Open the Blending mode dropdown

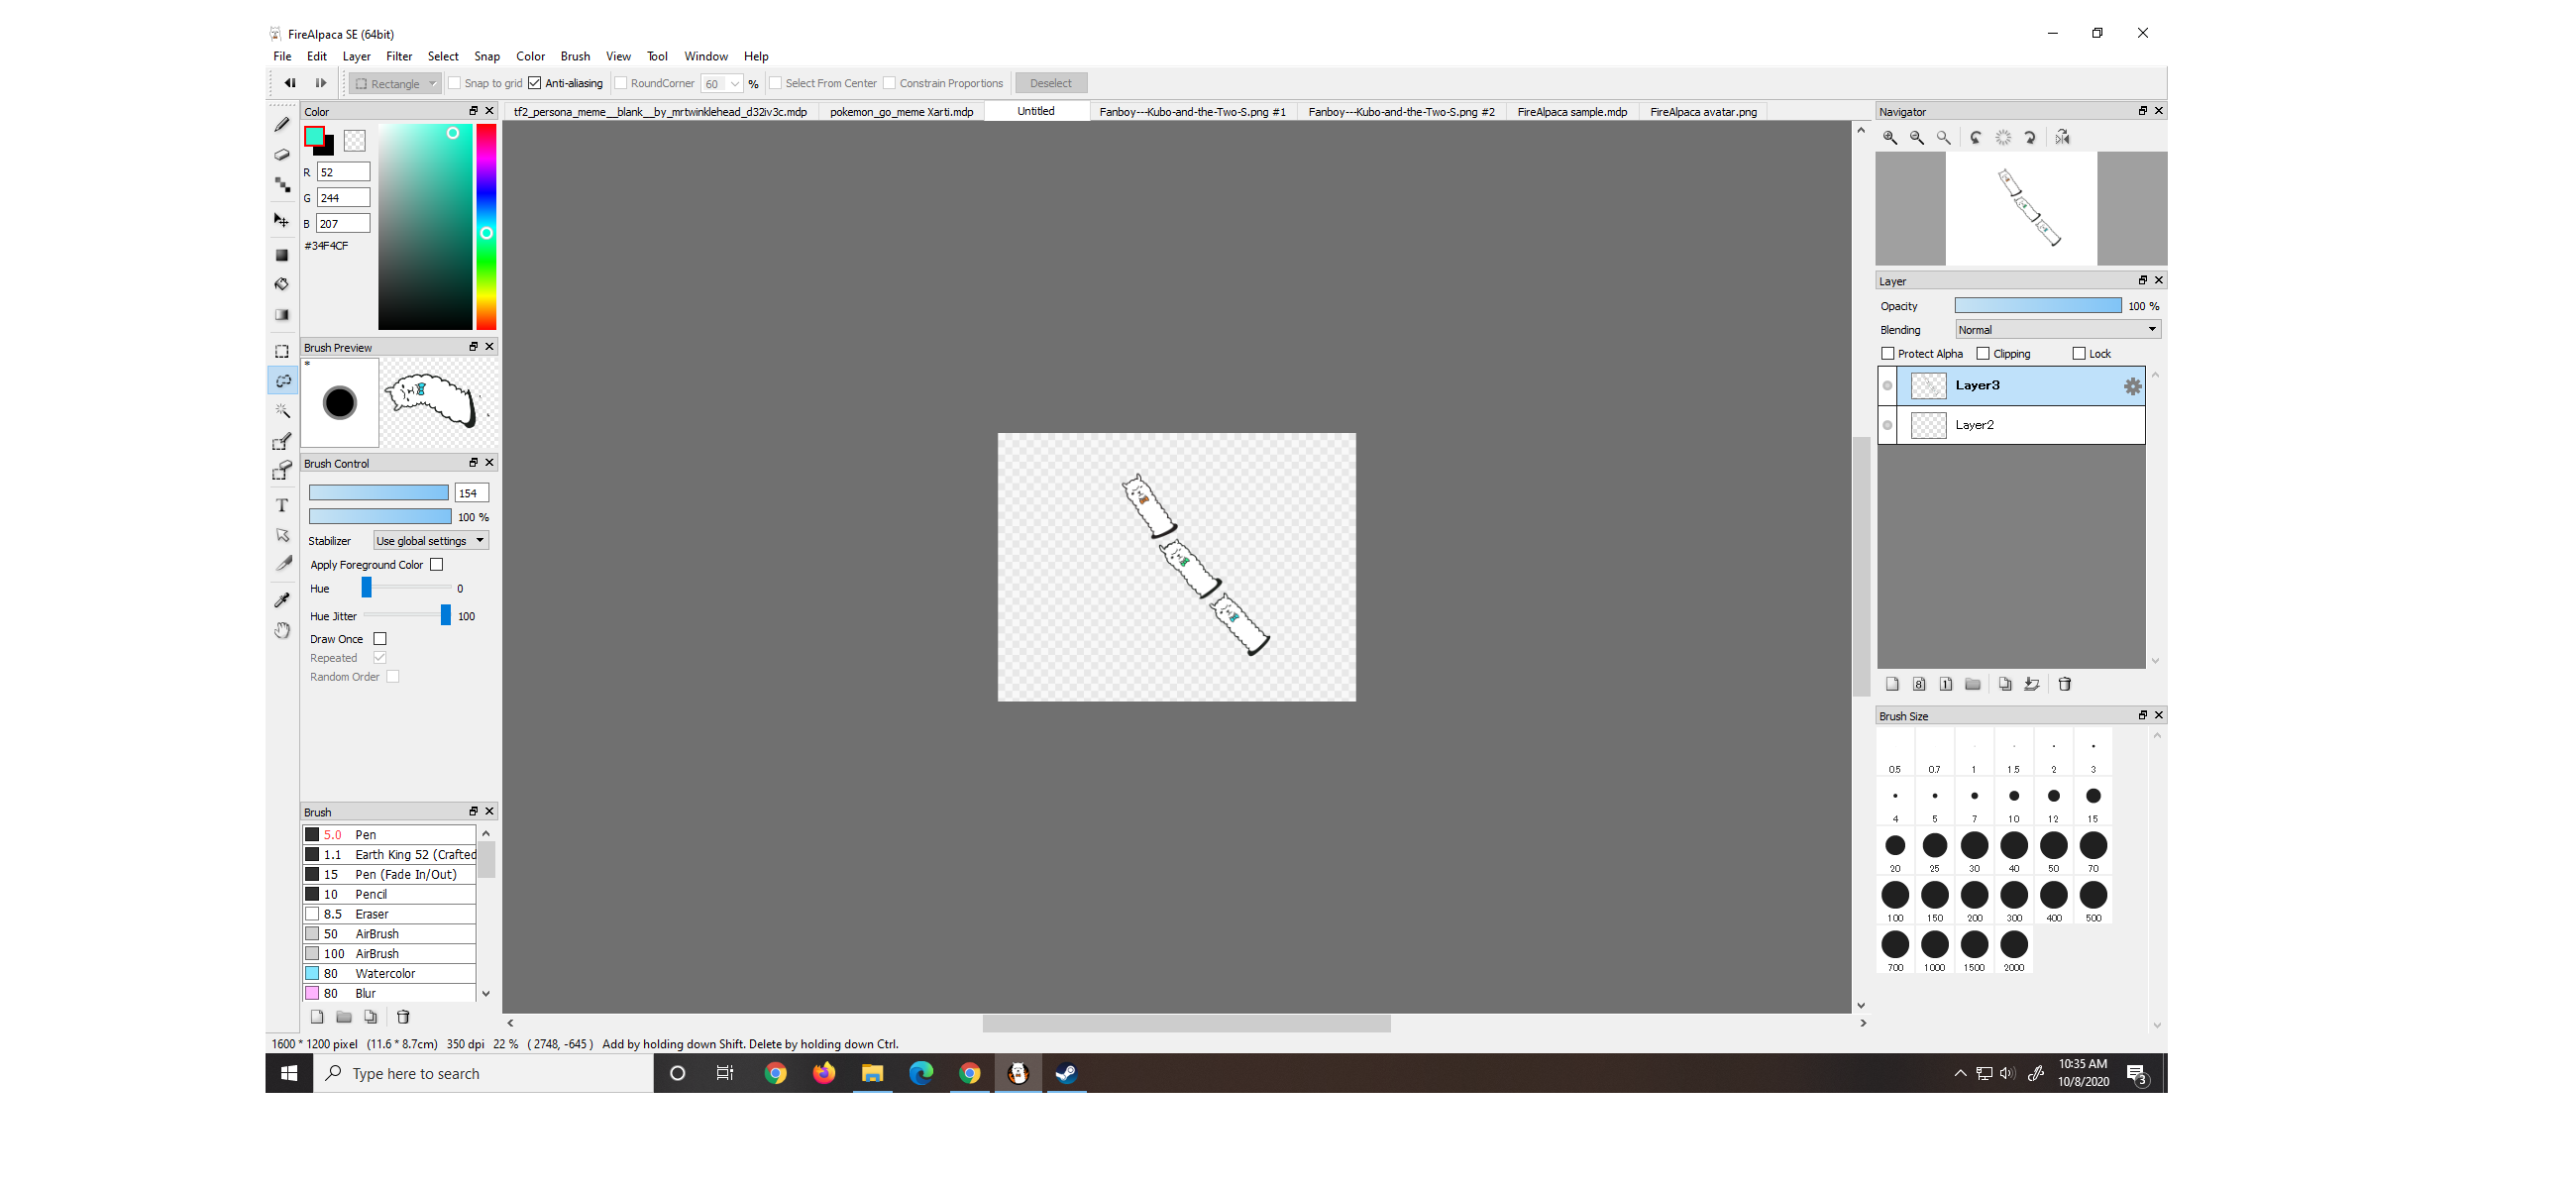(x=2057, y=330)
